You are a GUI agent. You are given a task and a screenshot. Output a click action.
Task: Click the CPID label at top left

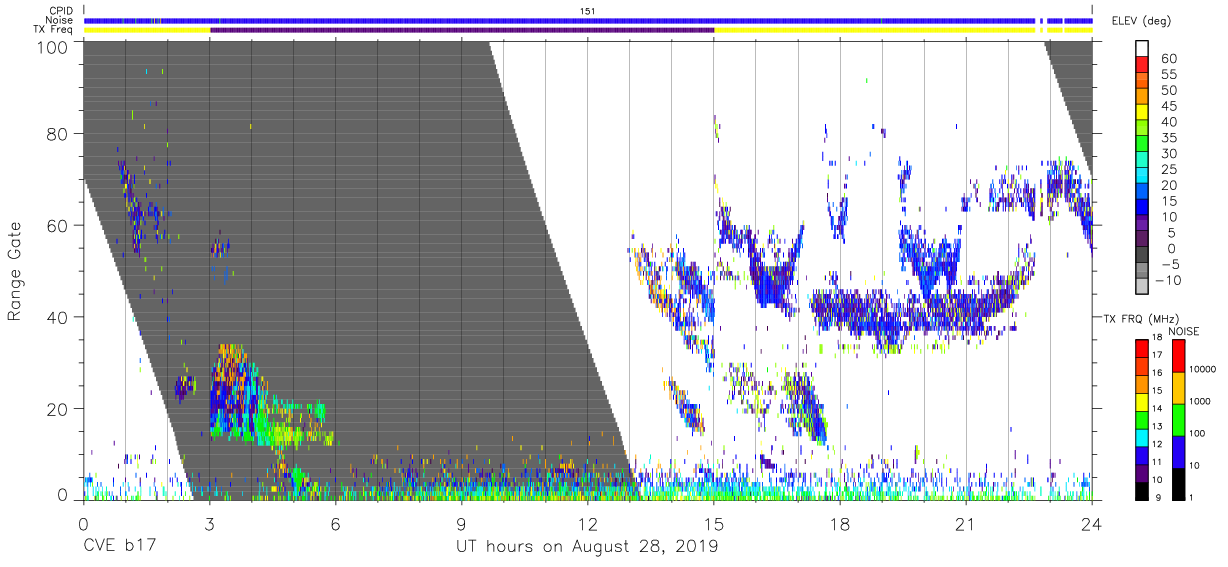tap(59, 11)
